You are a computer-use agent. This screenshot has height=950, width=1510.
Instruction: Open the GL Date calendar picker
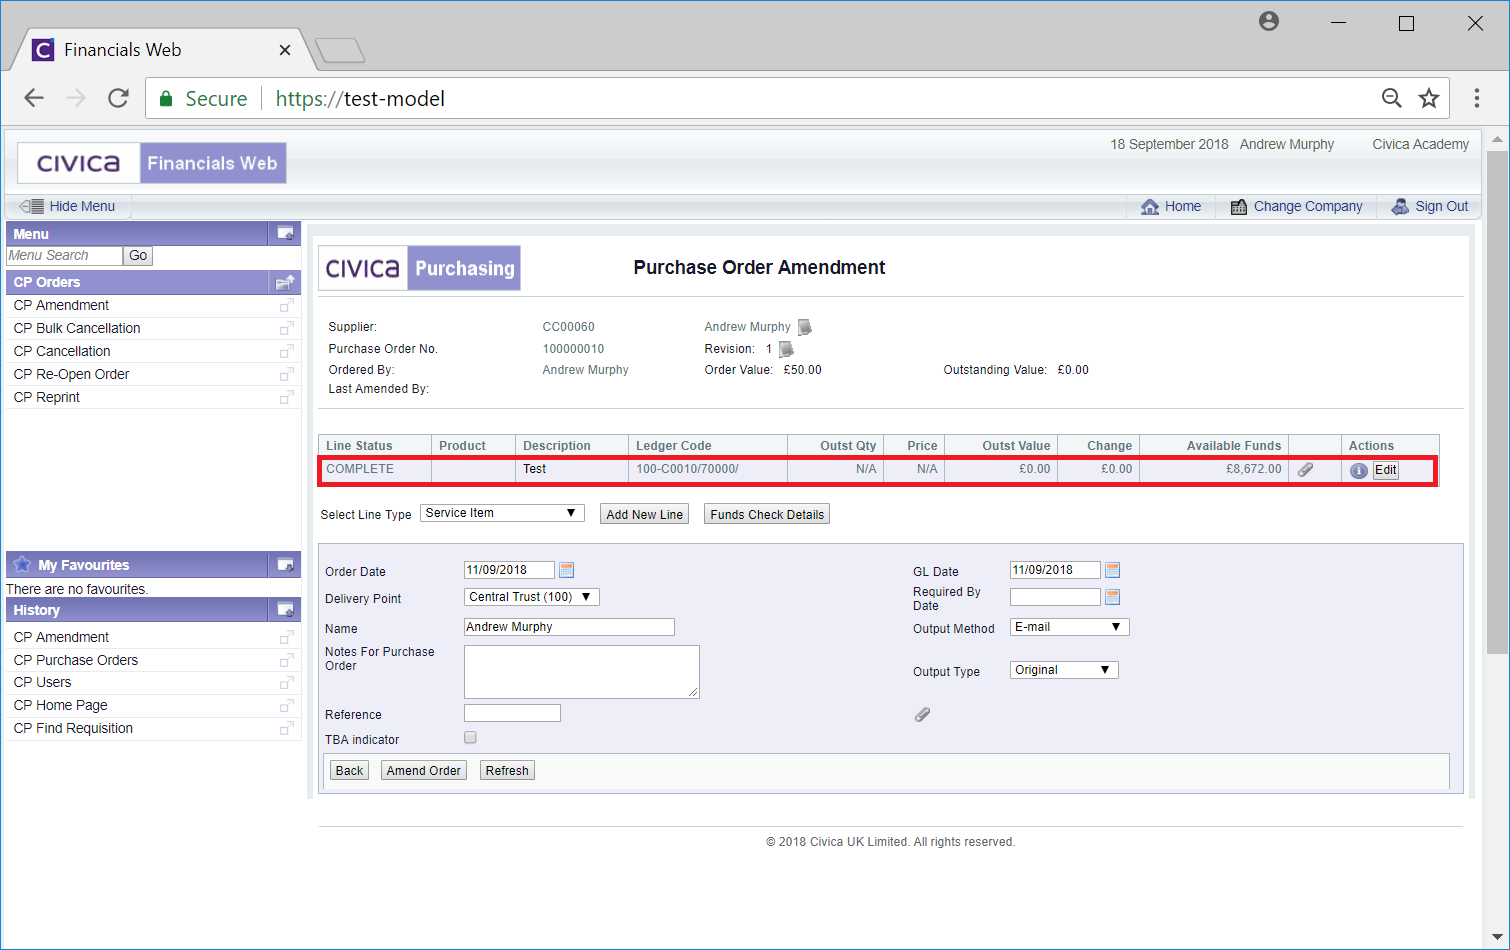[x=1112, y=570]
